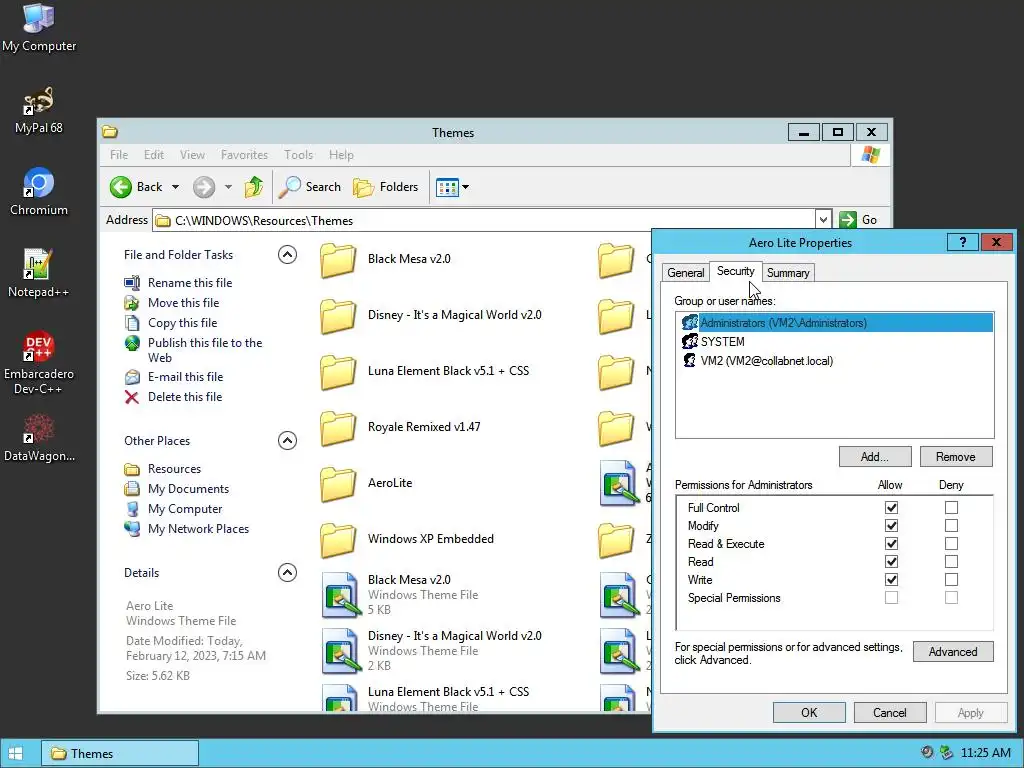Toggle Allow checkbox for Write
Viewport: 1024px width, 768px height.
[891, 579]
